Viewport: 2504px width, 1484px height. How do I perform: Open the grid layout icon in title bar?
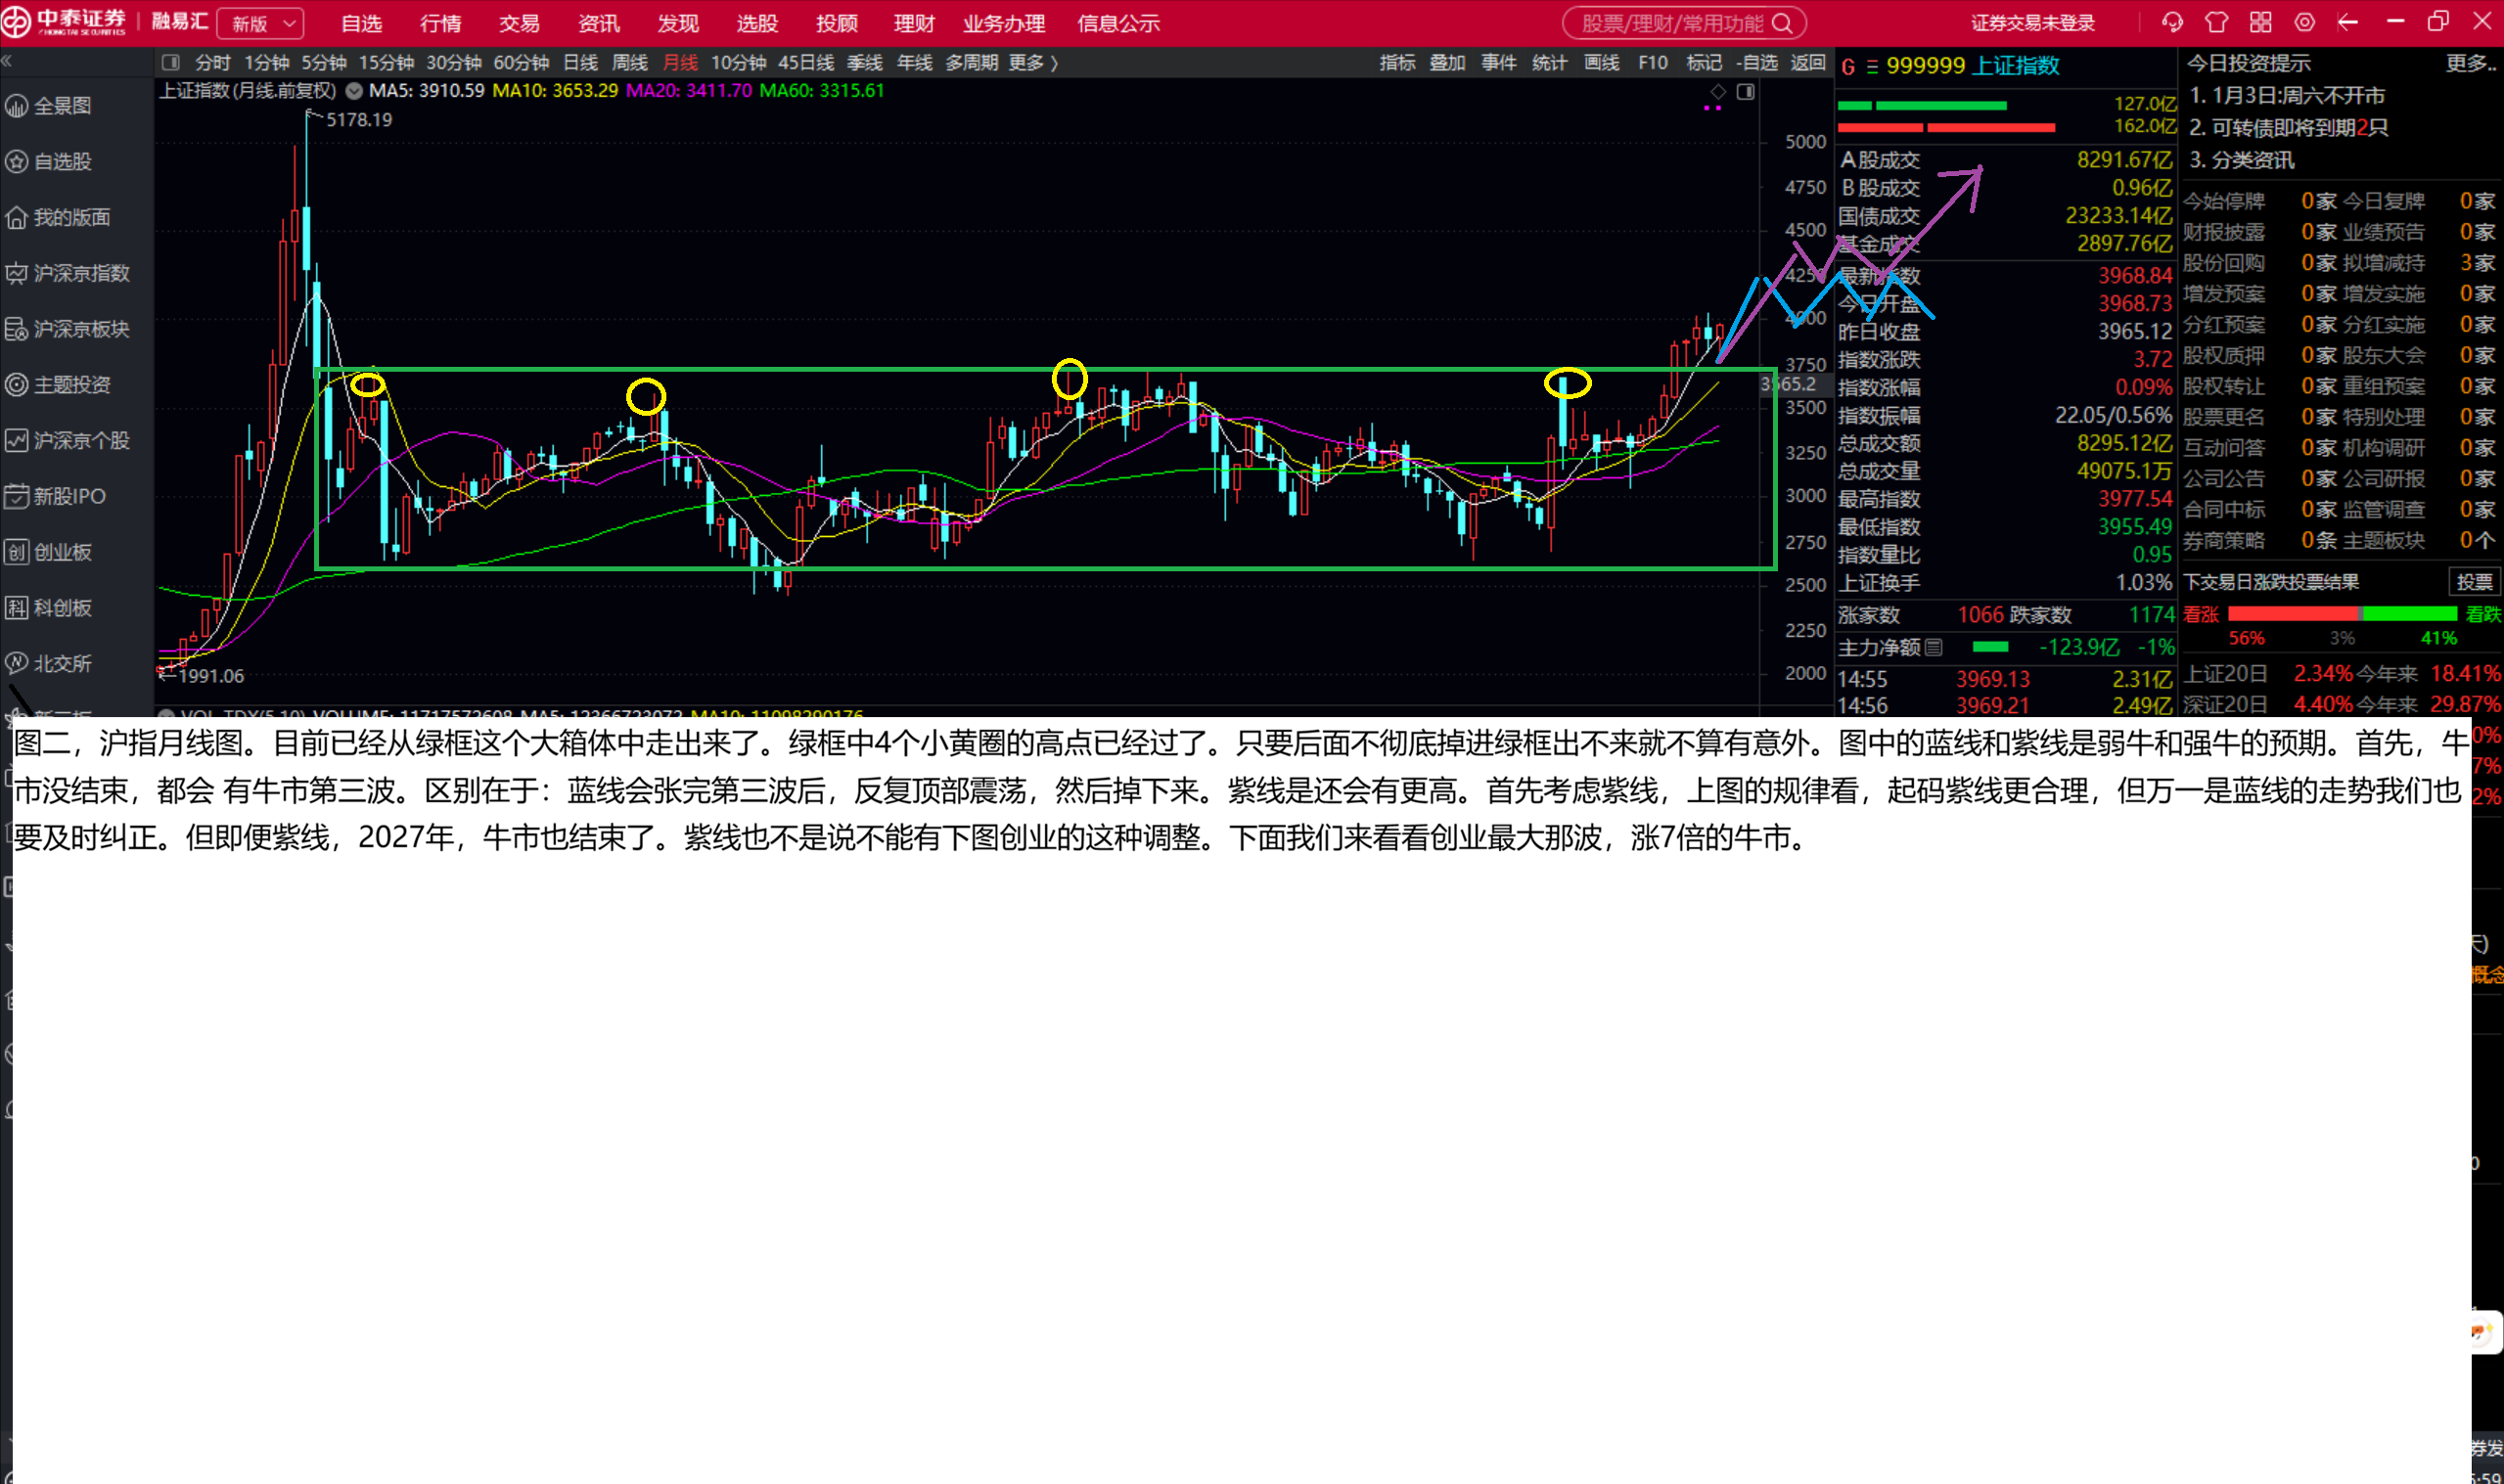pos(2260,22)
